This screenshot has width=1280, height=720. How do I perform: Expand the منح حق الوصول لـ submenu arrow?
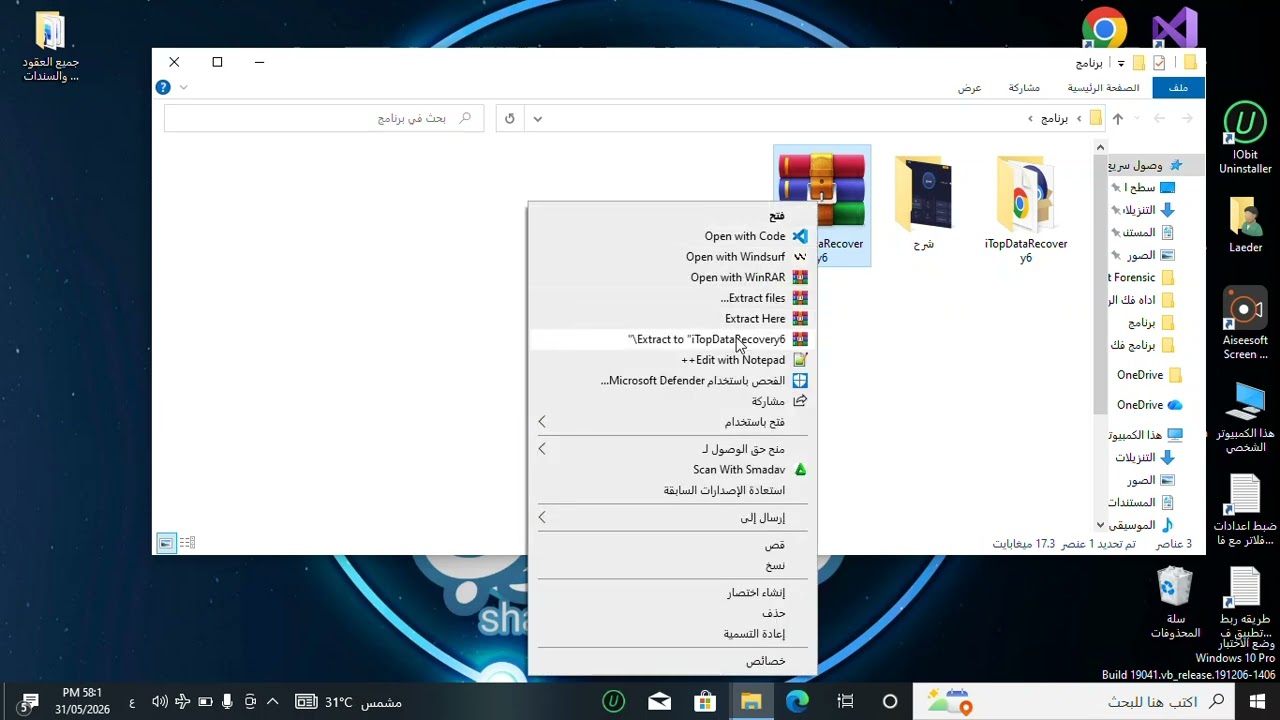542,449
